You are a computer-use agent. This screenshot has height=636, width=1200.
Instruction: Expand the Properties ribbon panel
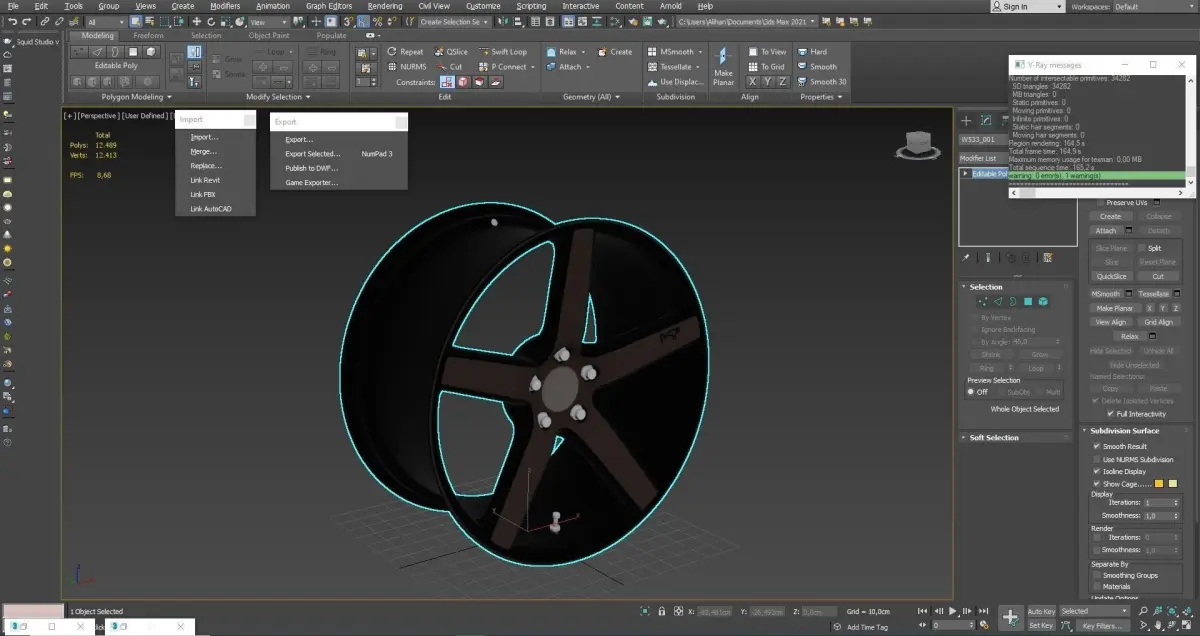(x=840, y=97)
